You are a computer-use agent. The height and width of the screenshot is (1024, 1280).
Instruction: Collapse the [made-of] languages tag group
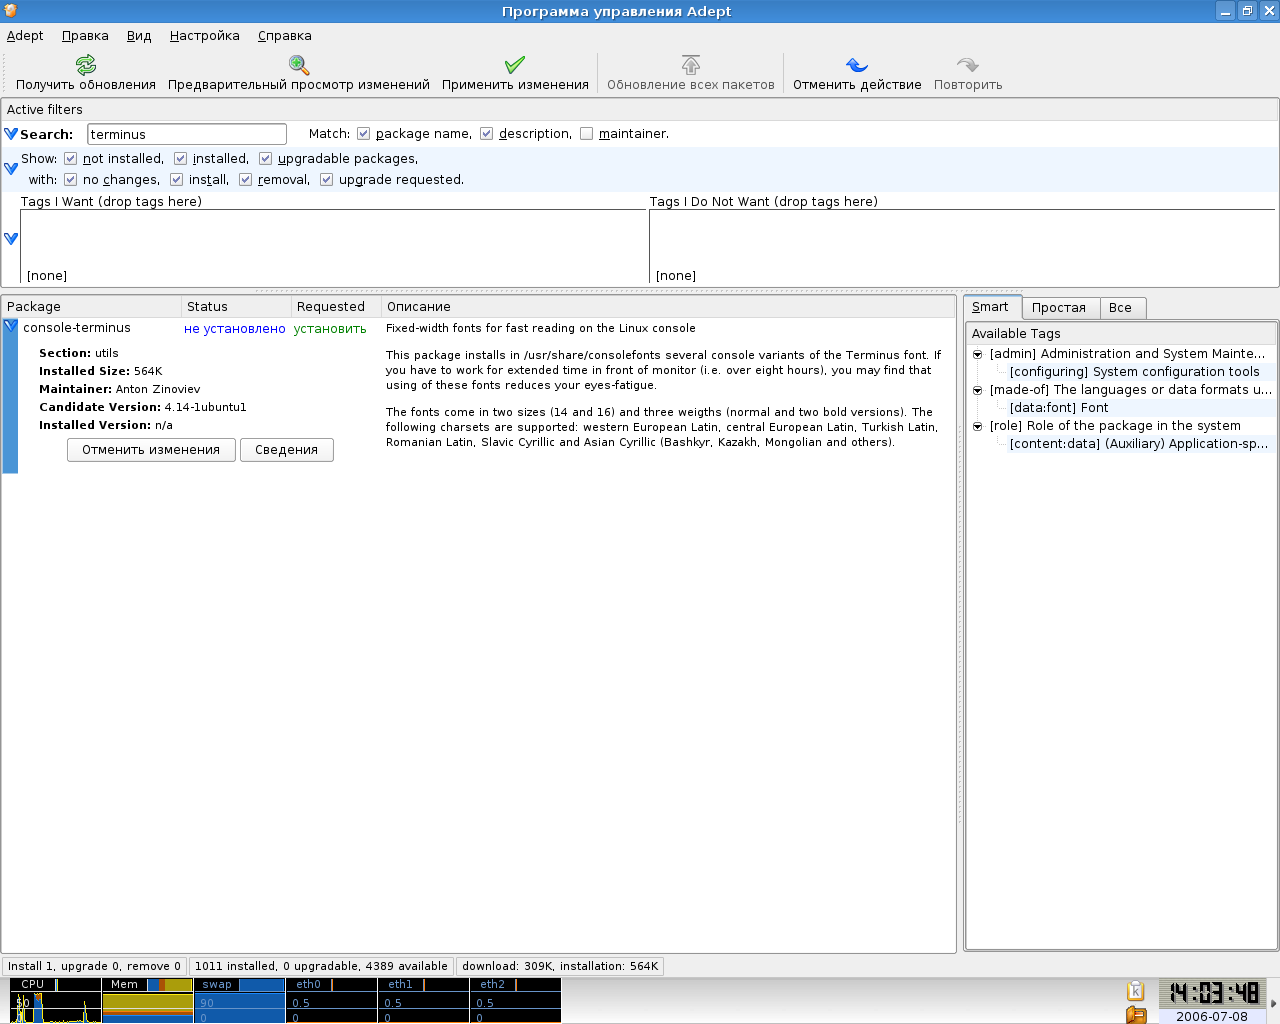978,390
